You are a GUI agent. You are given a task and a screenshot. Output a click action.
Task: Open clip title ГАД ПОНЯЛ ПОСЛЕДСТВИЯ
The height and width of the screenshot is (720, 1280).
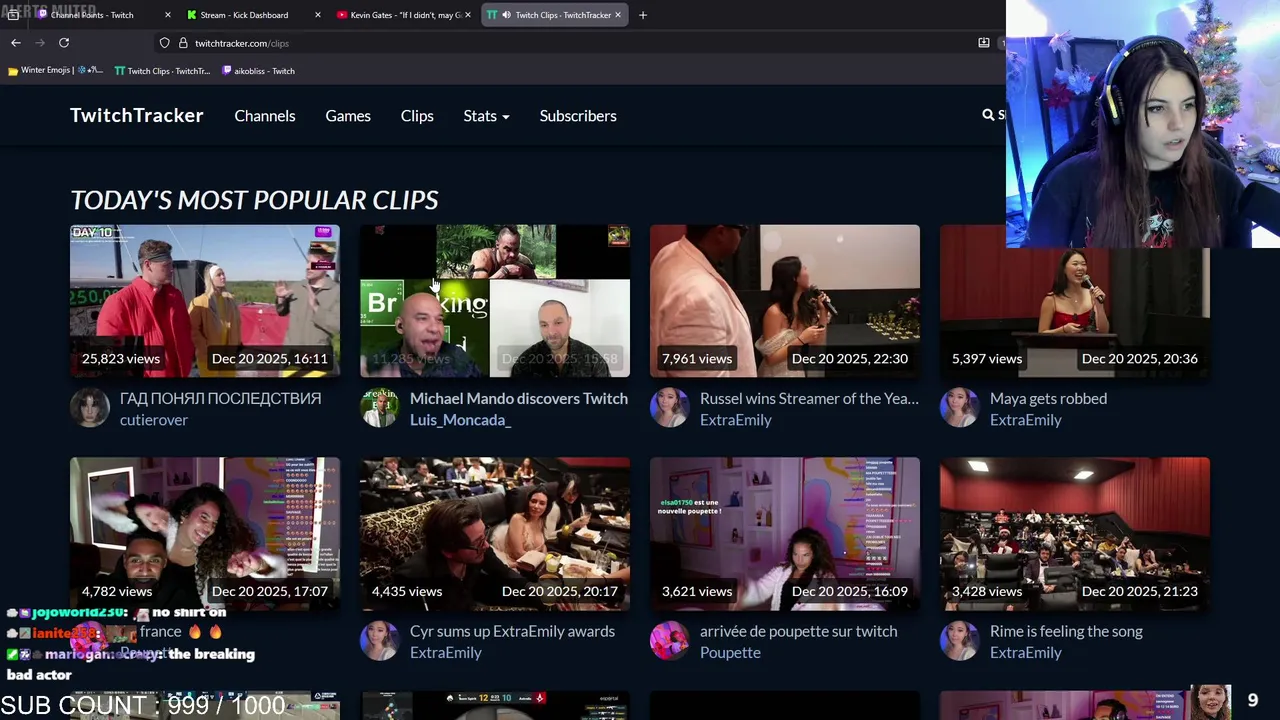click(220, 398)
